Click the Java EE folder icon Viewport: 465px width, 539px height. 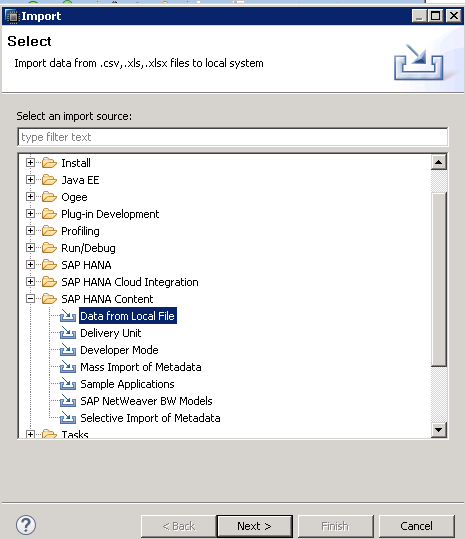(x=49, y=180)
